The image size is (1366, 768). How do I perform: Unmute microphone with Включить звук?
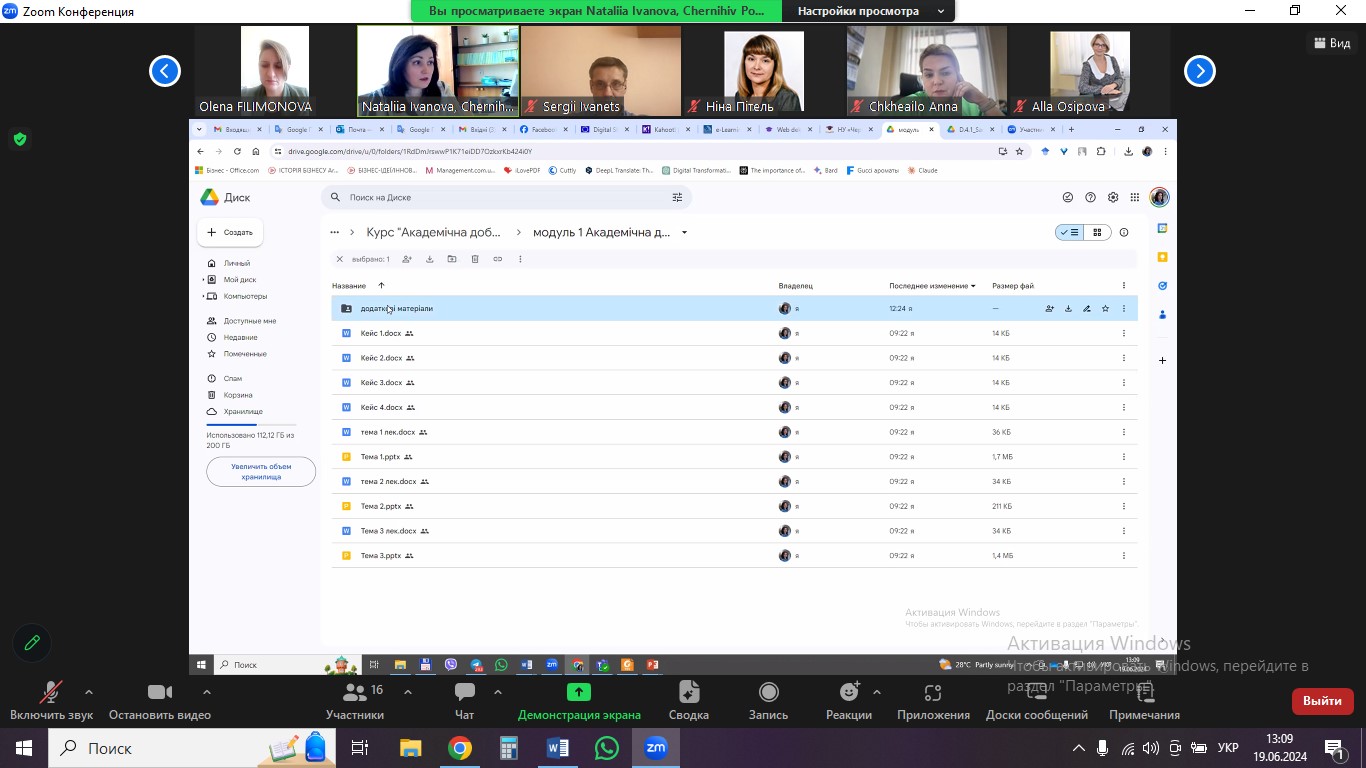click(x=51, y=693)
